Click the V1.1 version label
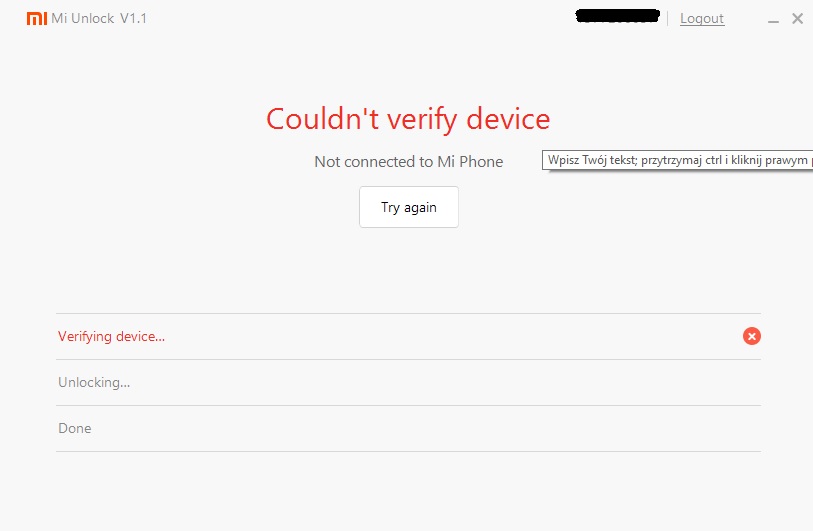The height and width of the screenshot is (531, 813). (x=134, y=19)
